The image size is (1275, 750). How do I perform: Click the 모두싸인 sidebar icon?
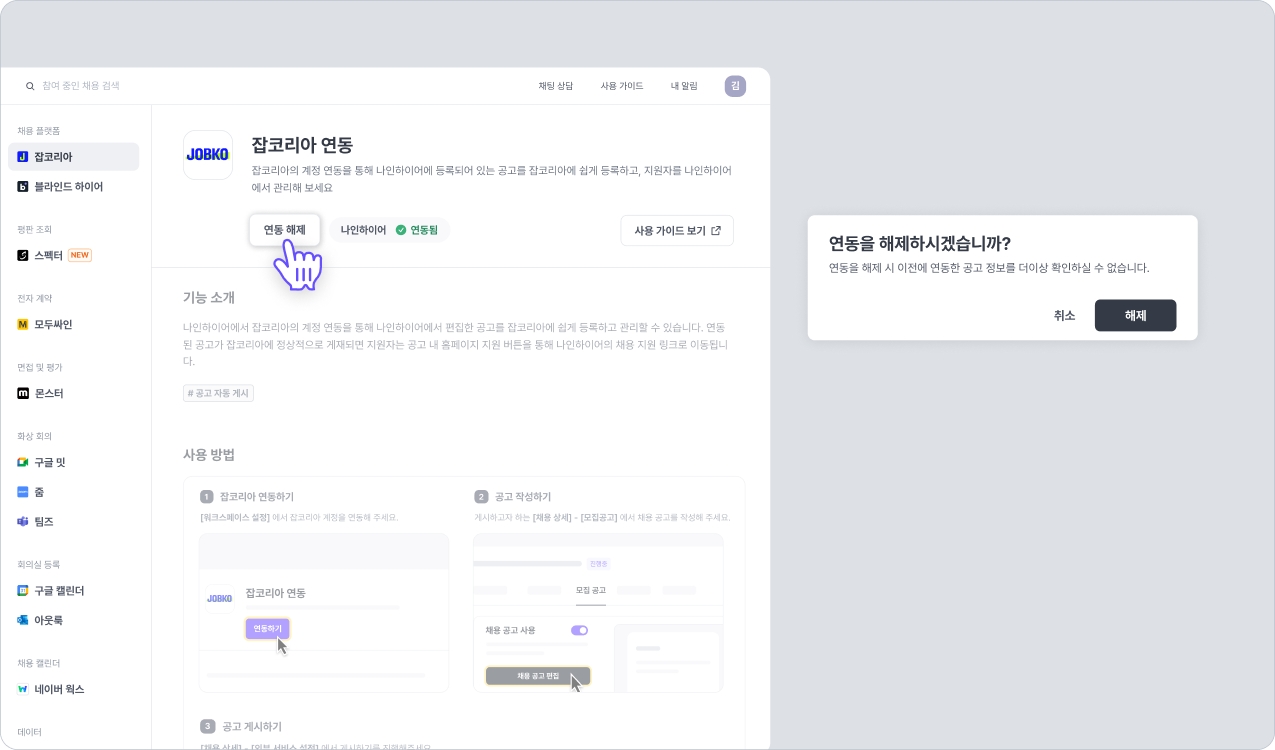click(x=23, y=325)
